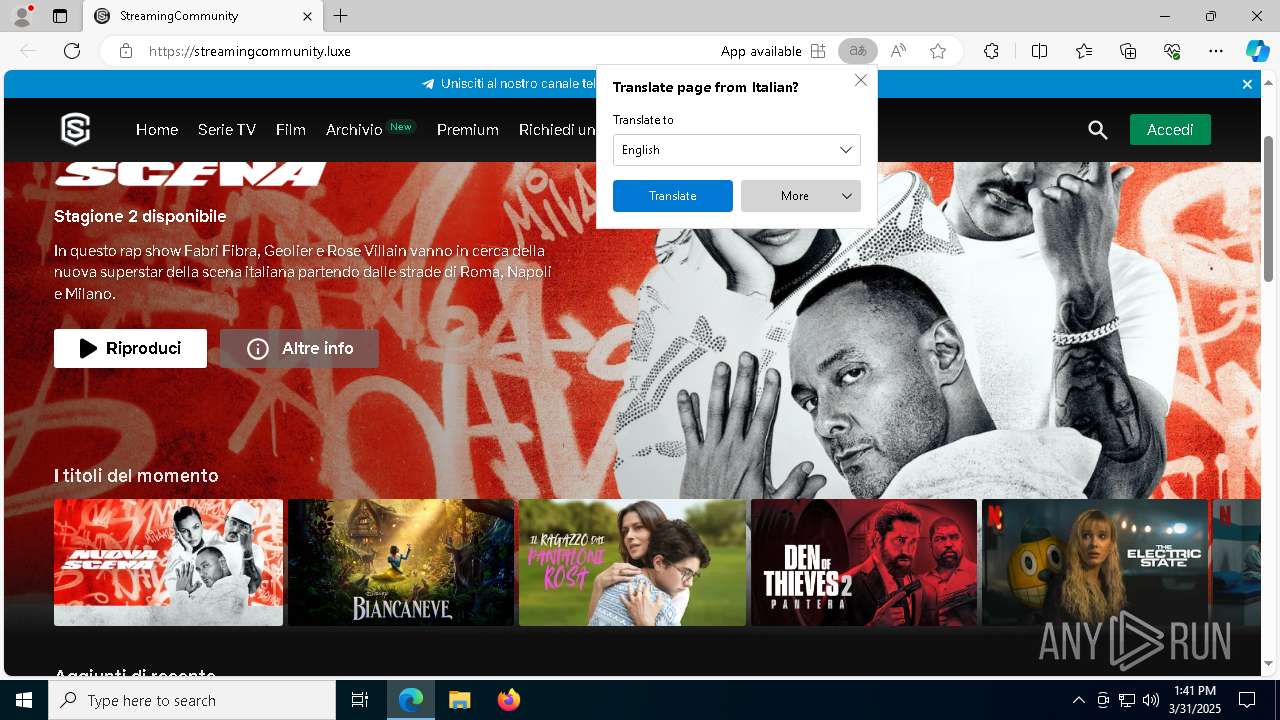
Task: Click the Altre info button
Action: (299, 348)
